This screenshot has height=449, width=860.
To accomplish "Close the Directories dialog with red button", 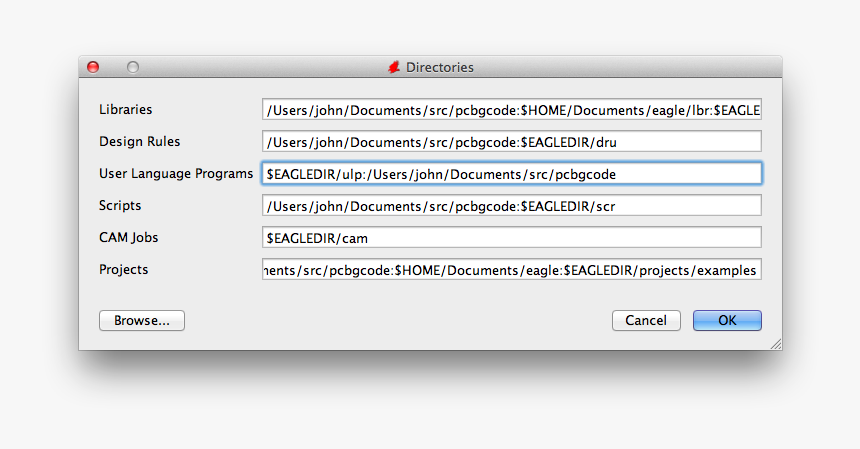I will pos(93,67).
